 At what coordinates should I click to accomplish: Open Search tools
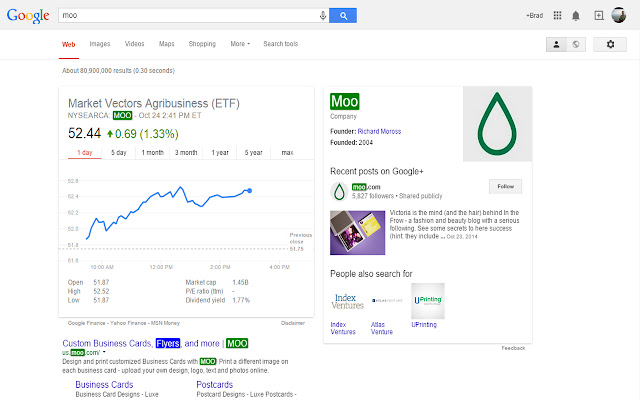point(280,44)
